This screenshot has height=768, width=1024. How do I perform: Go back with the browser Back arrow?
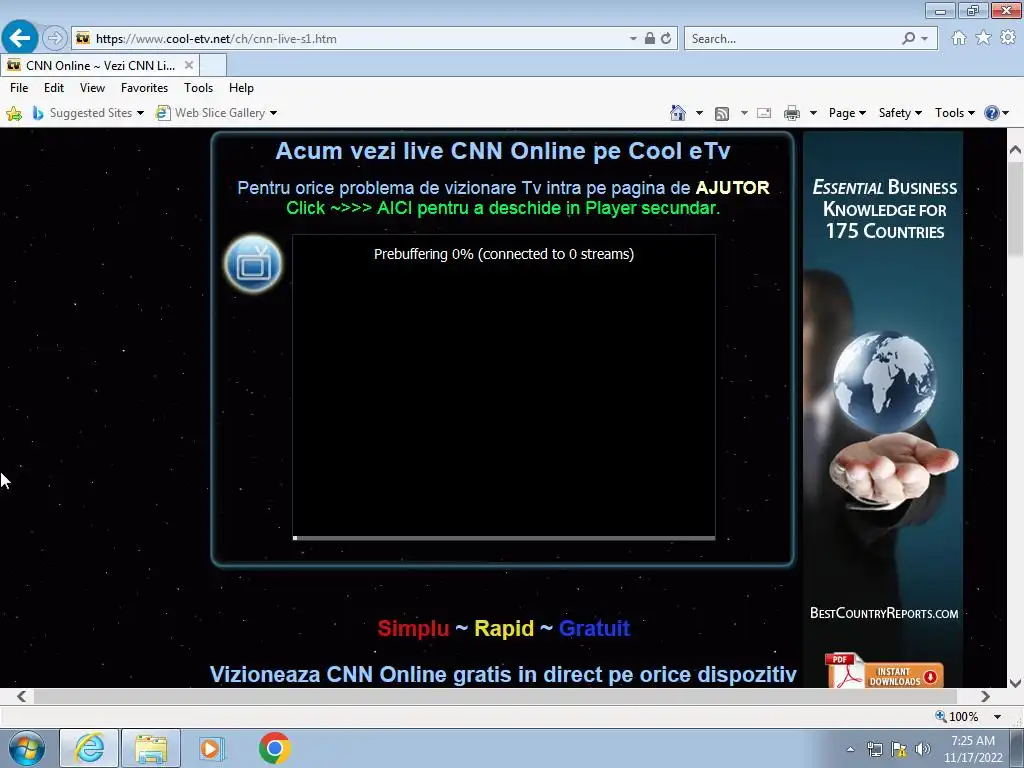(20, 38)
